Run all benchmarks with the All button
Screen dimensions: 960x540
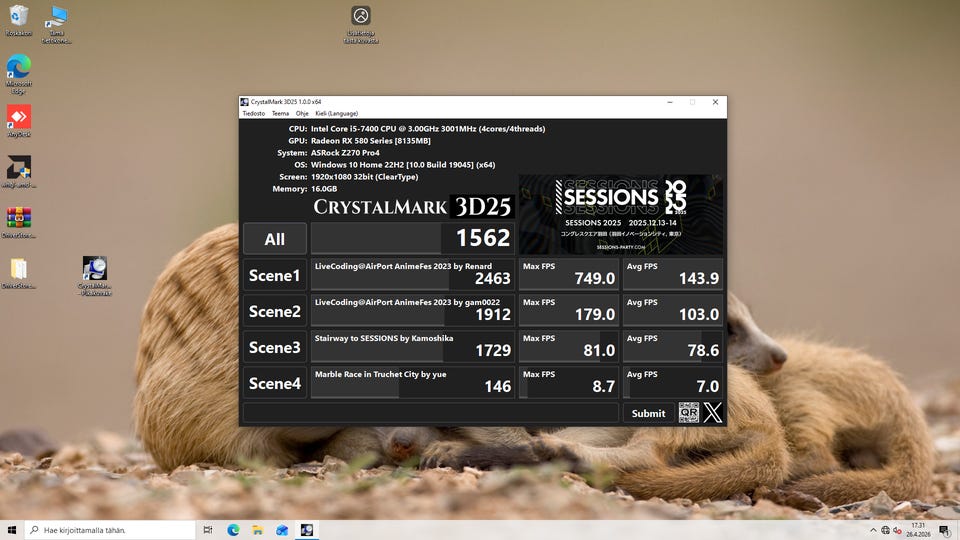(x=274, y=239)
